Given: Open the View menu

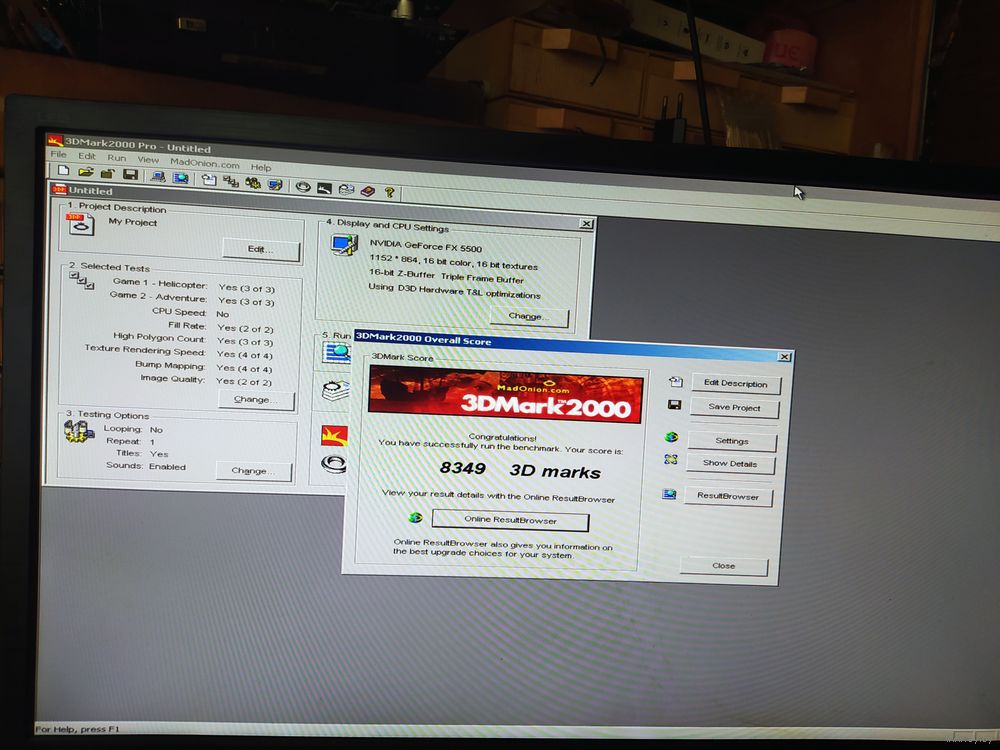Looking at the screenshot, I should [148, 159].
